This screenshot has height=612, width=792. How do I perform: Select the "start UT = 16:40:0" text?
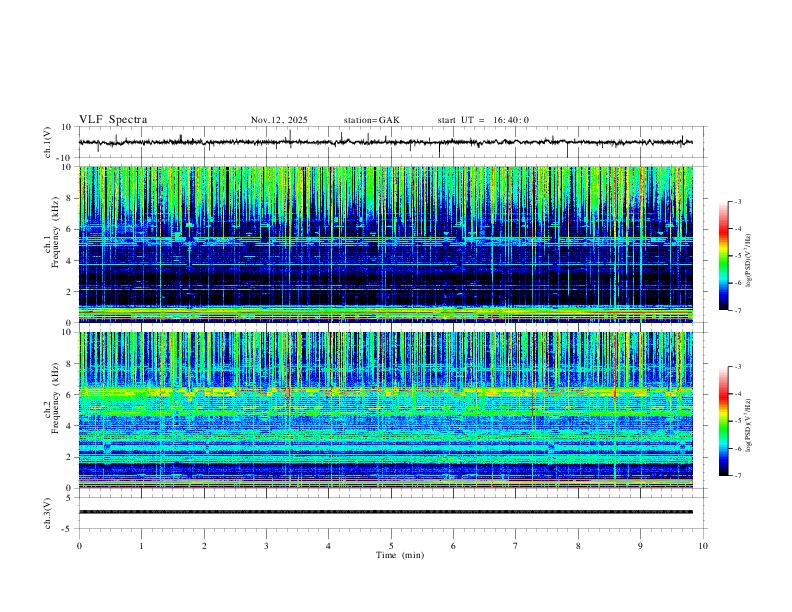click(483, 120)
